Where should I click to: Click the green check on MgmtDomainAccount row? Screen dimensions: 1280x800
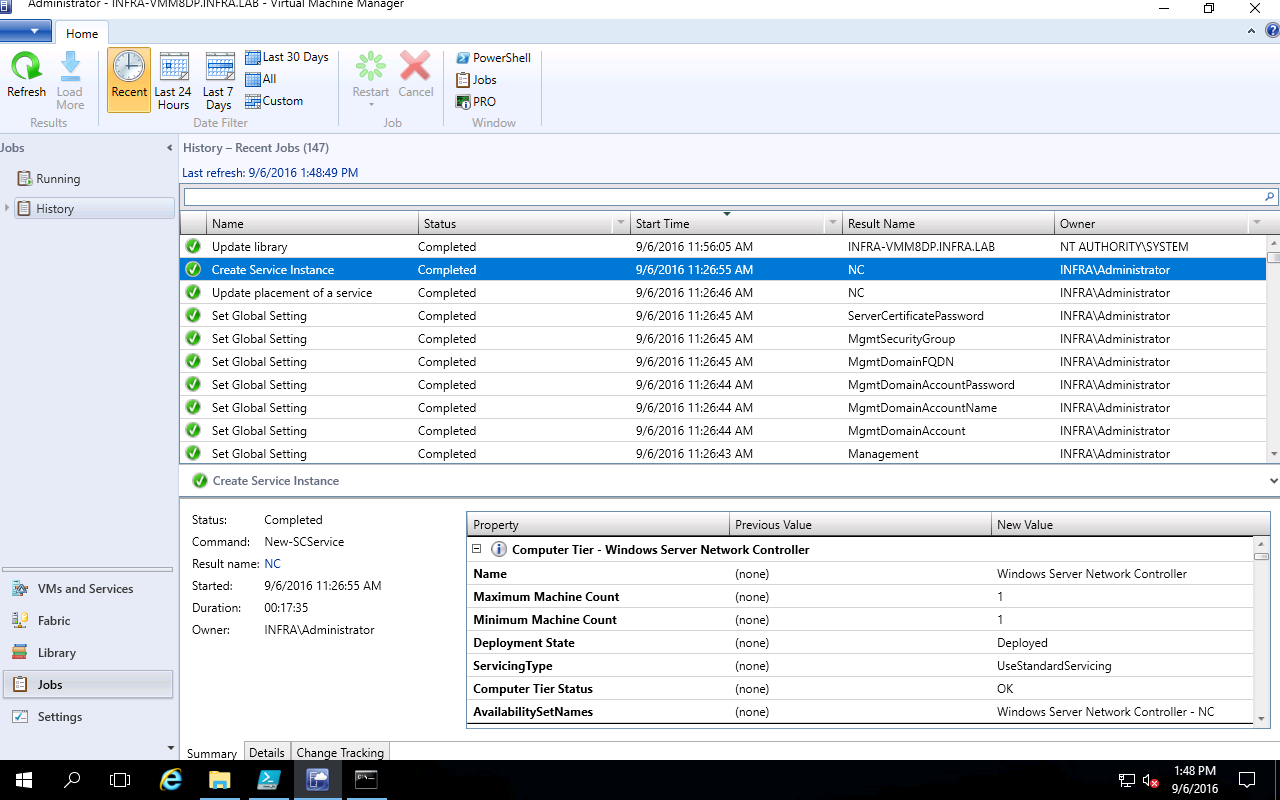[193, 430]
